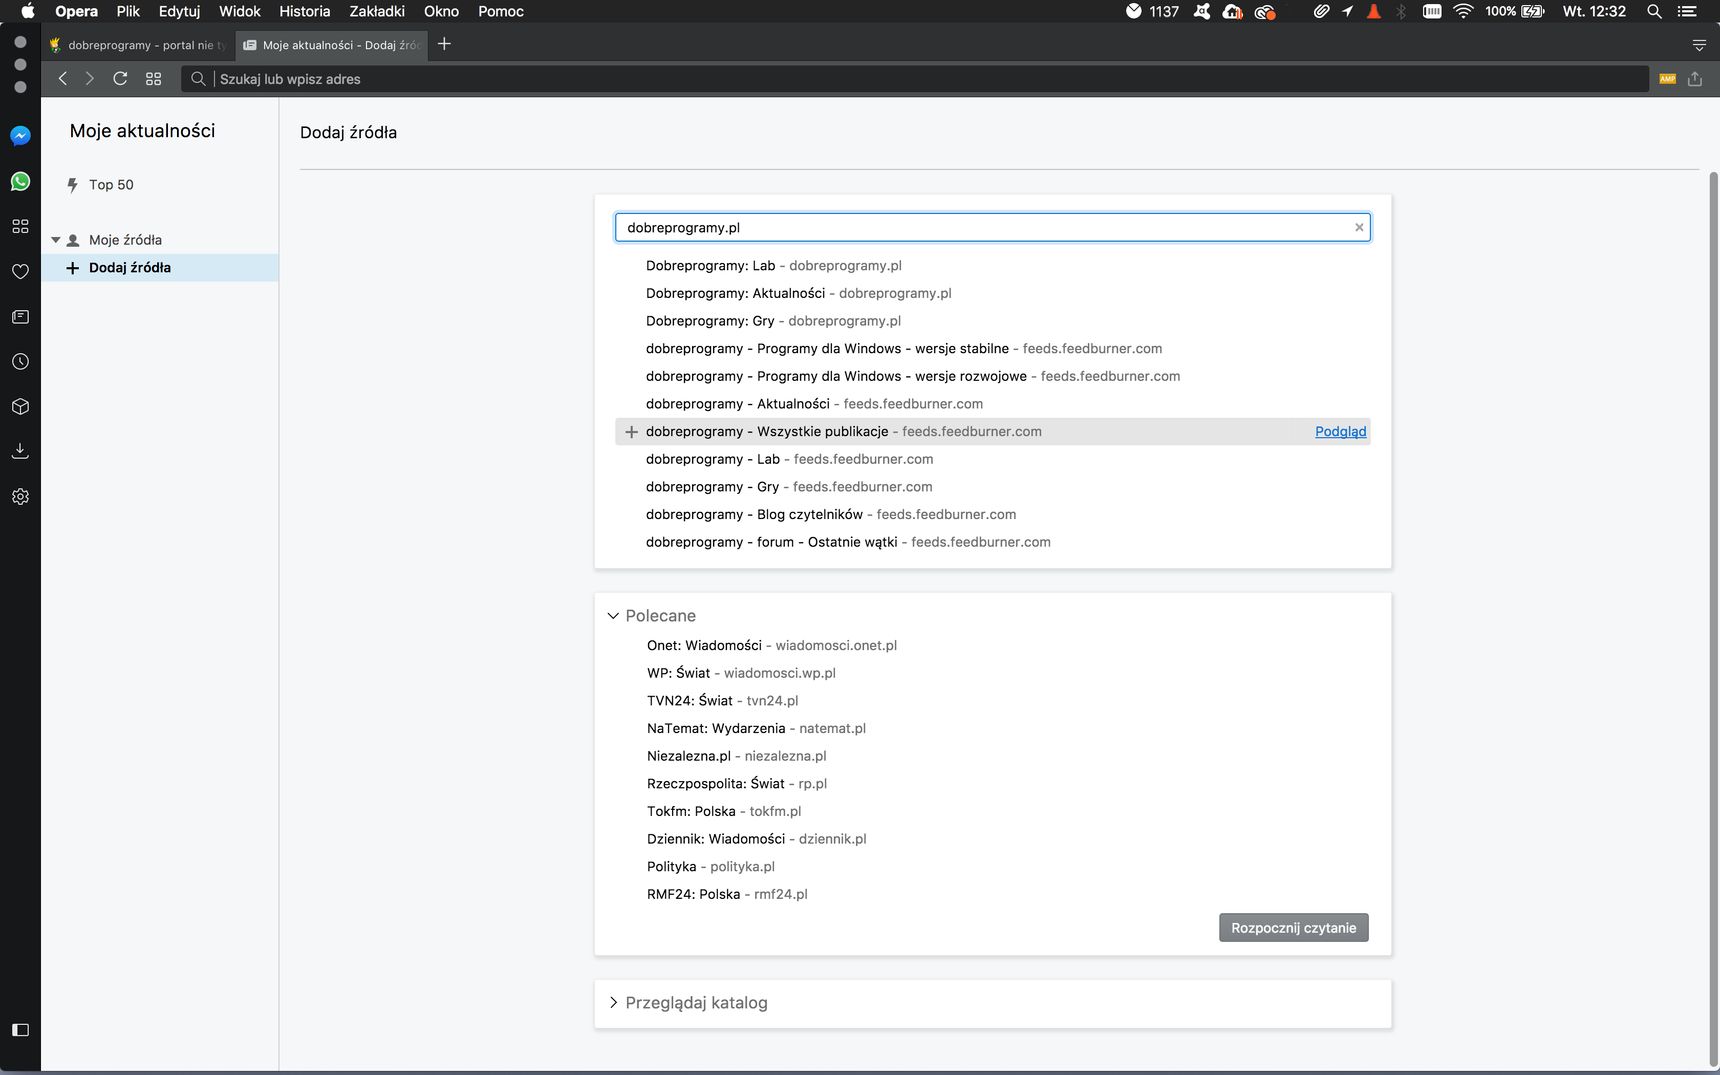Open start page grid icon in toolbar

[x=153, y=78]
